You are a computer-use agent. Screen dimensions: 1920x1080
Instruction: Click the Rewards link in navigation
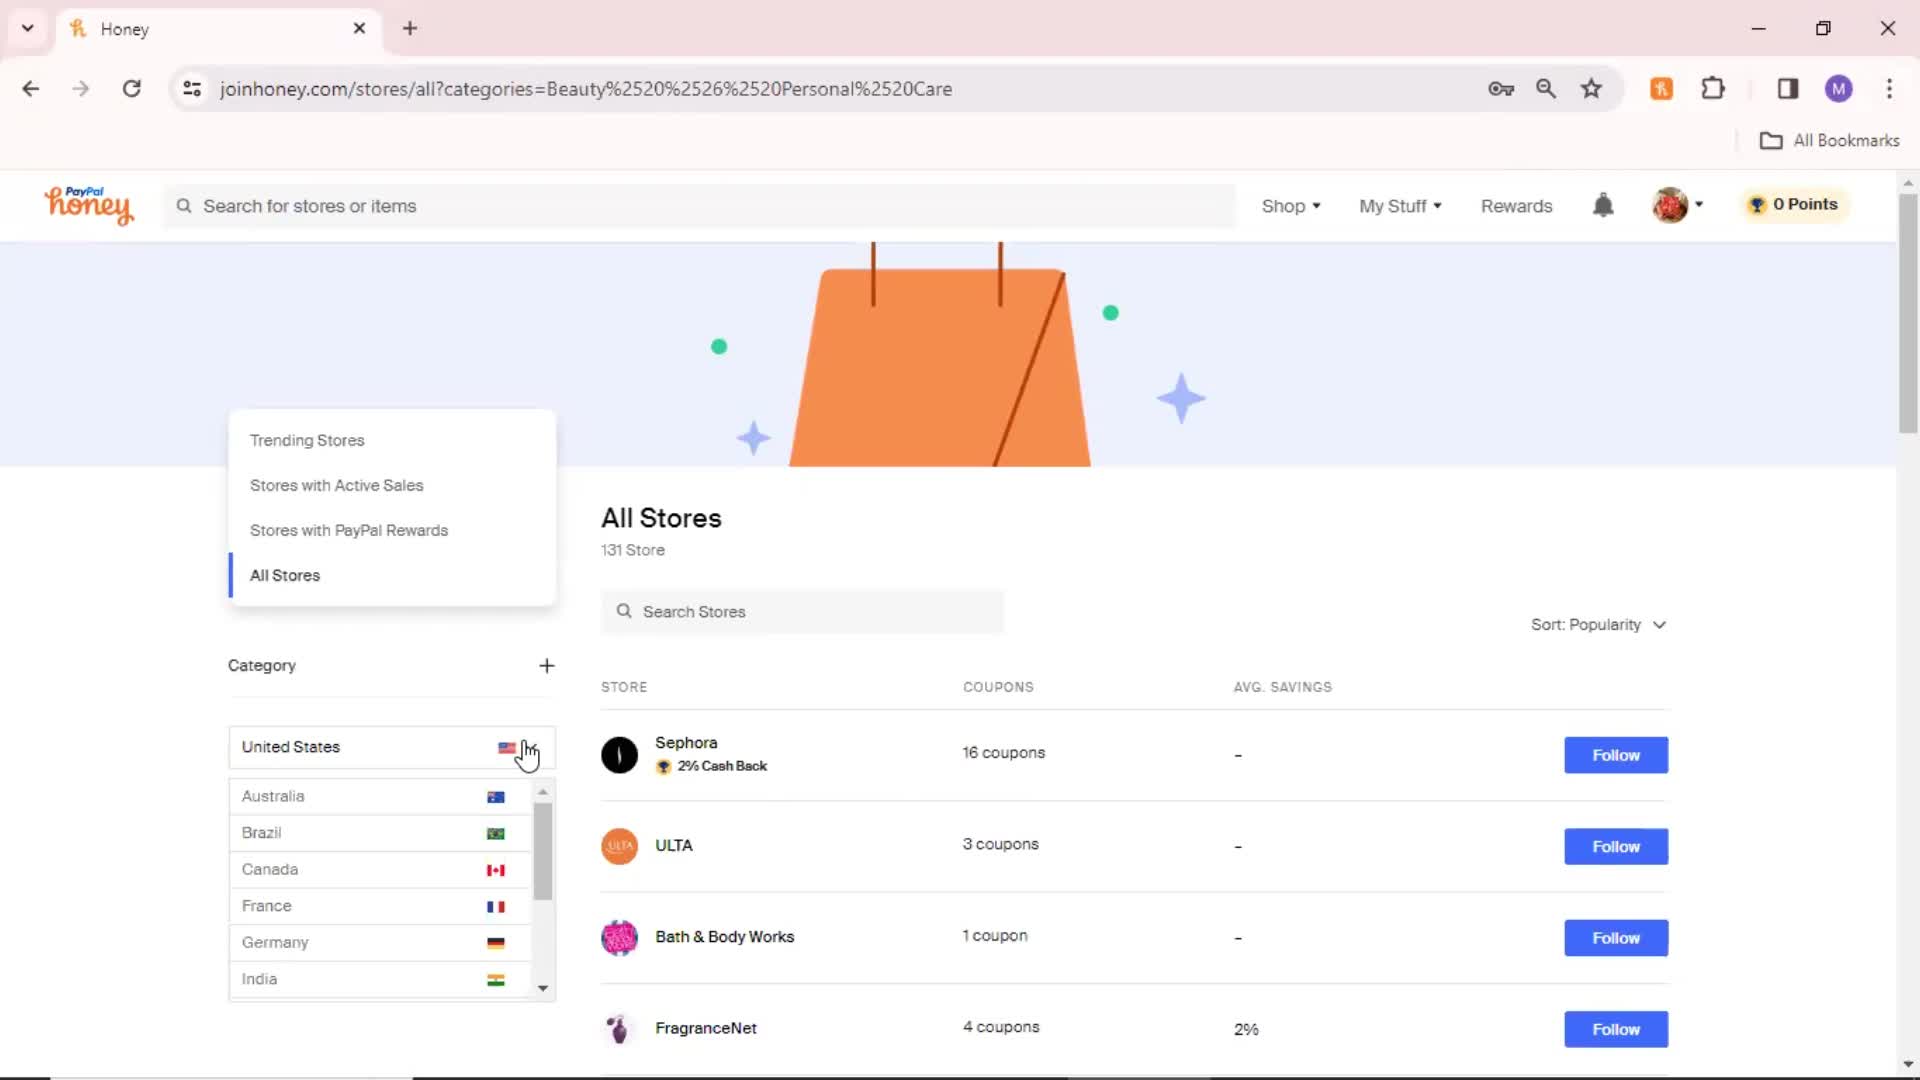[1516, 206]
